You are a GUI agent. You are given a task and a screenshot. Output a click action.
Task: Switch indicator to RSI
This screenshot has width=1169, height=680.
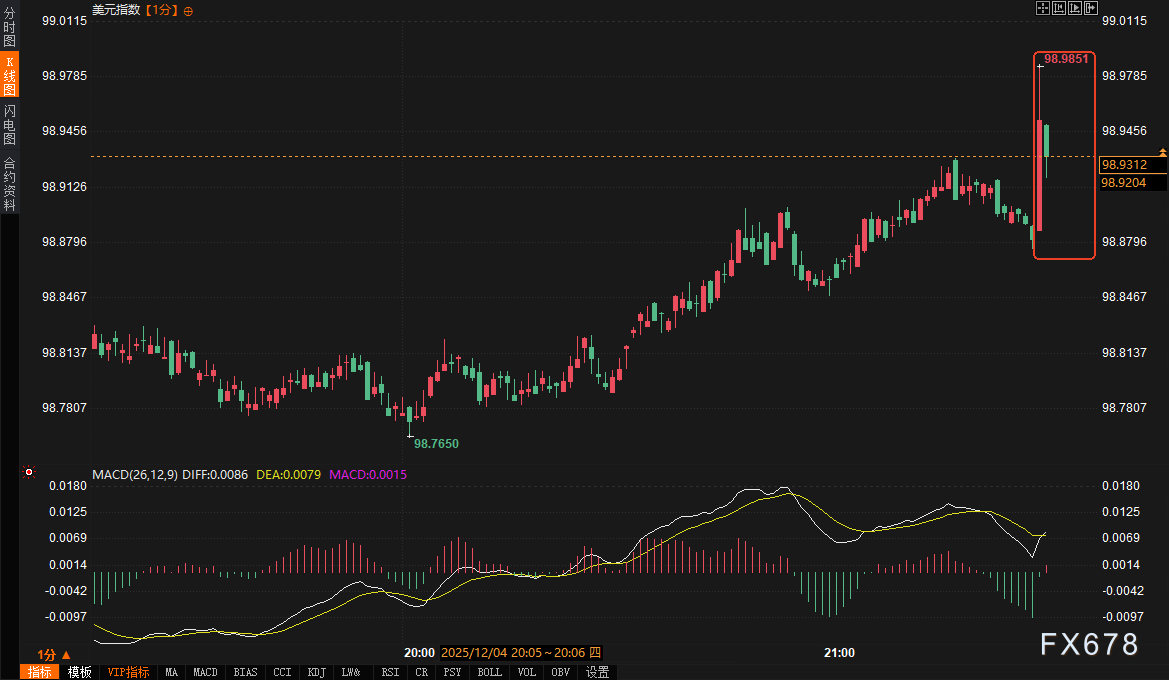[x=390, y=672]
